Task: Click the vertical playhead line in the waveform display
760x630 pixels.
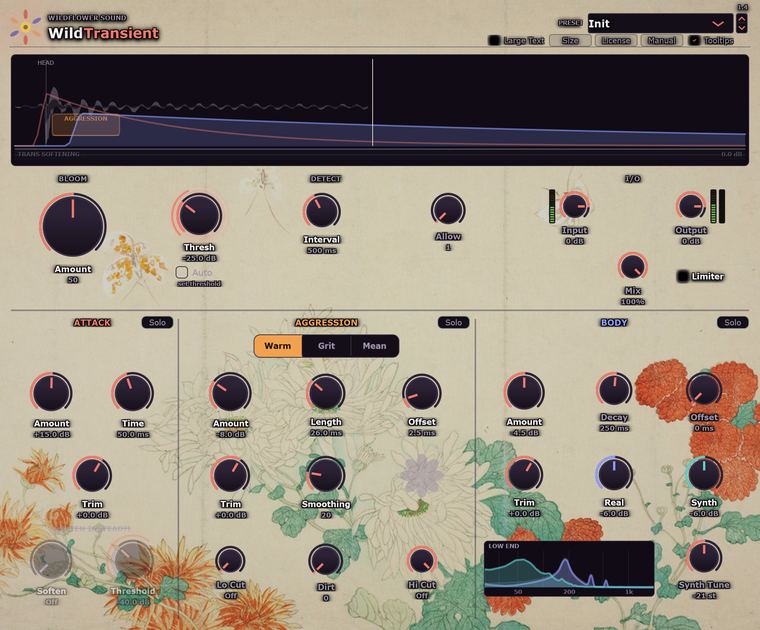Action: point(372,102)
